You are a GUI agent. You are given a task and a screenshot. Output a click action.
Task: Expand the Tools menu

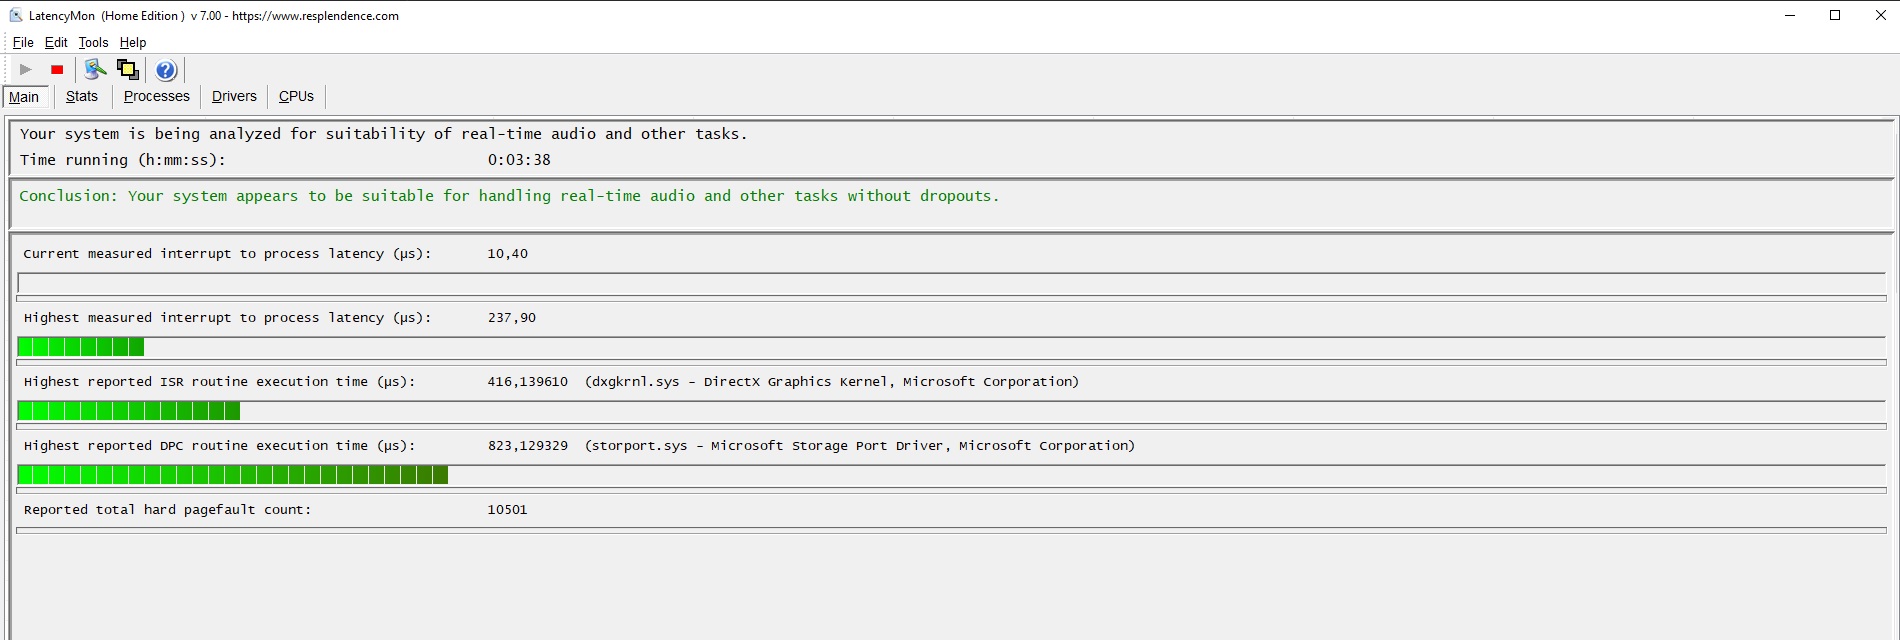[x=93, y=42]
